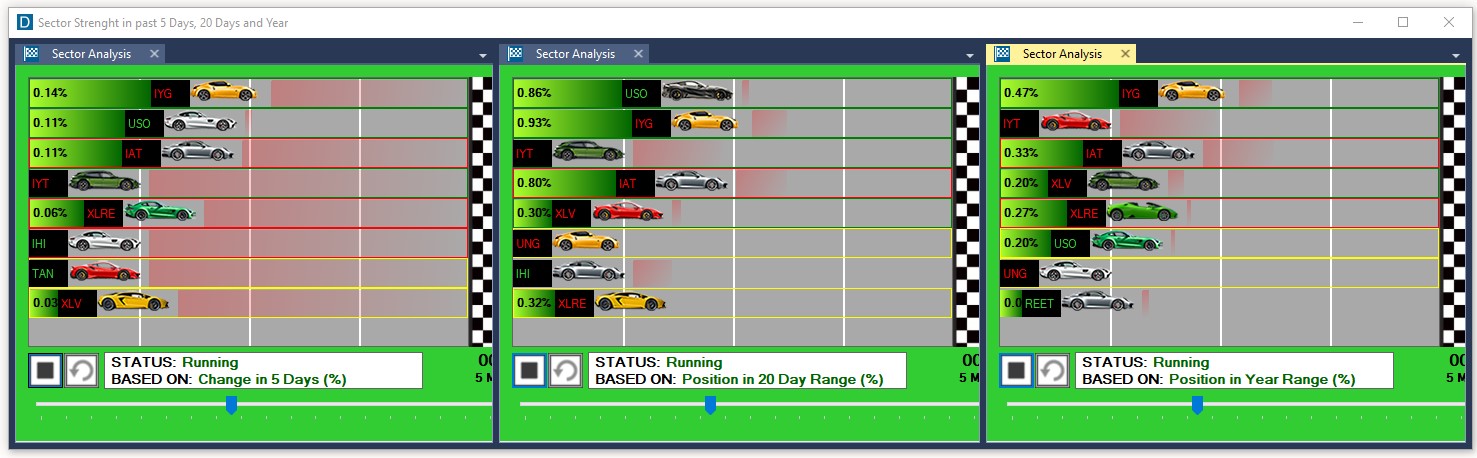Restart the Year Range sector race
Viewport: 1477px width, 458px height.
click(1053, 371)
